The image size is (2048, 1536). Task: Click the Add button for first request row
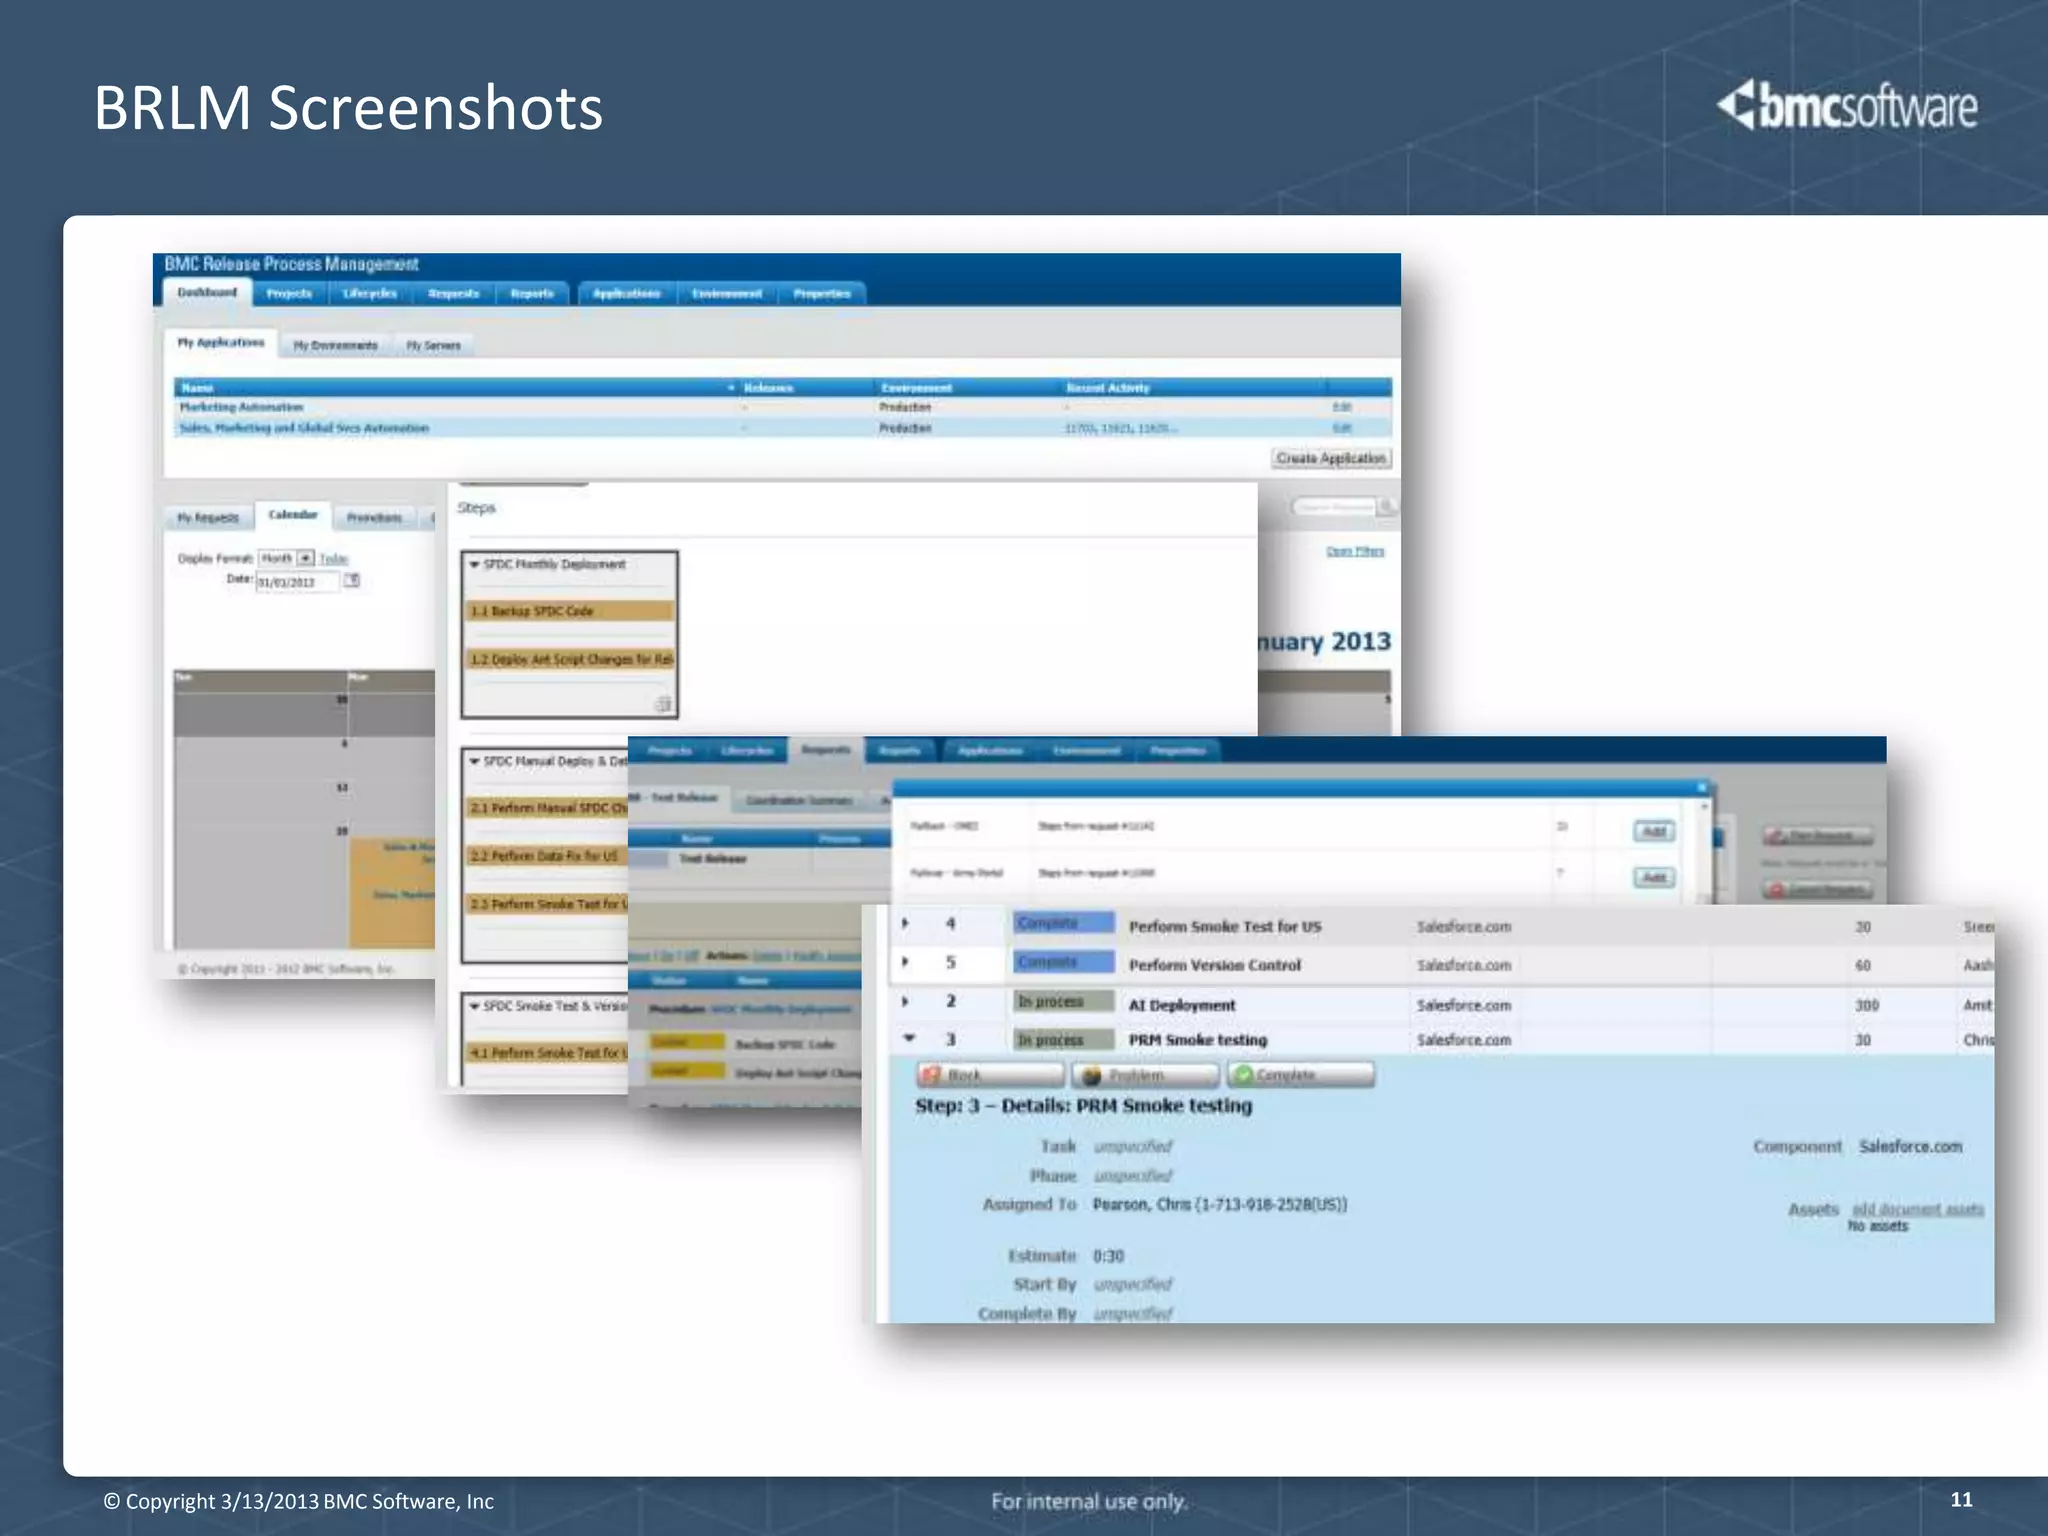(1654, 831)
